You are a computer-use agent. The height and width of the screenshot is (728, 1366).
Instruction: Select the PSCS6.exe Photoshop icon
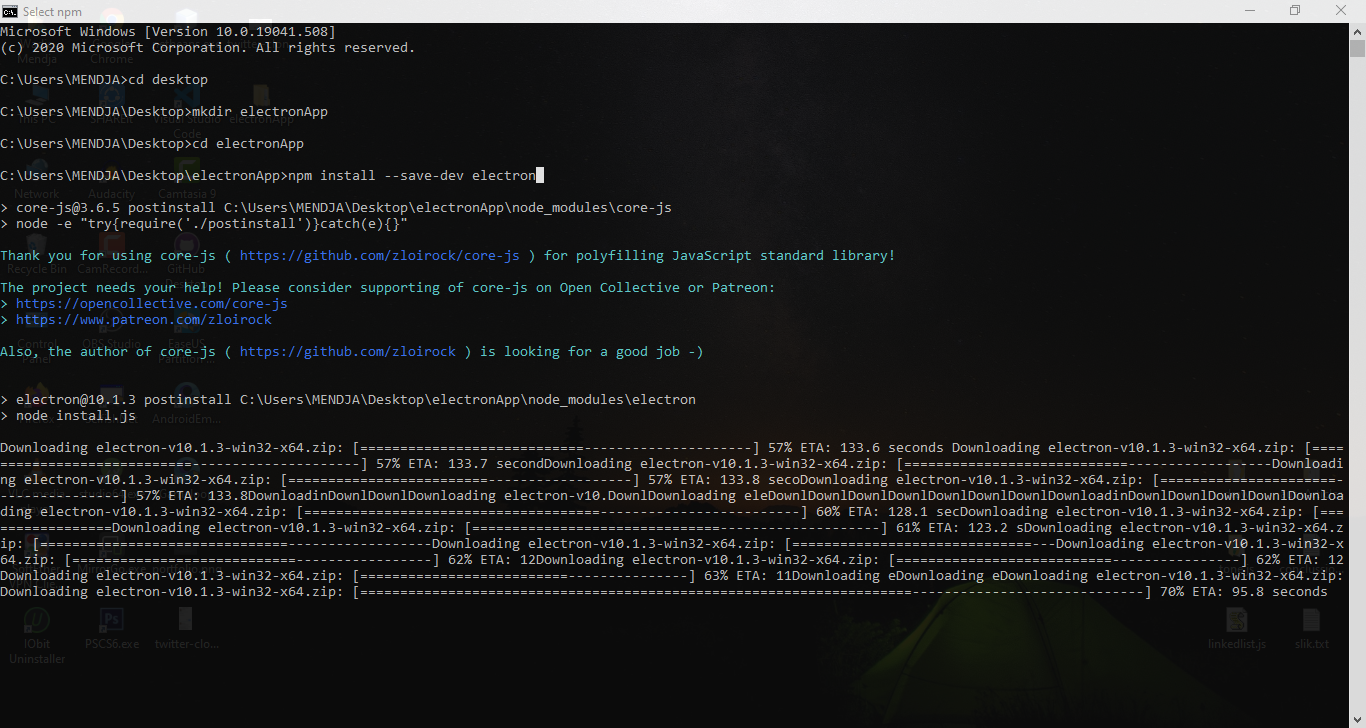pyautogui.click(x=112, y=618)
